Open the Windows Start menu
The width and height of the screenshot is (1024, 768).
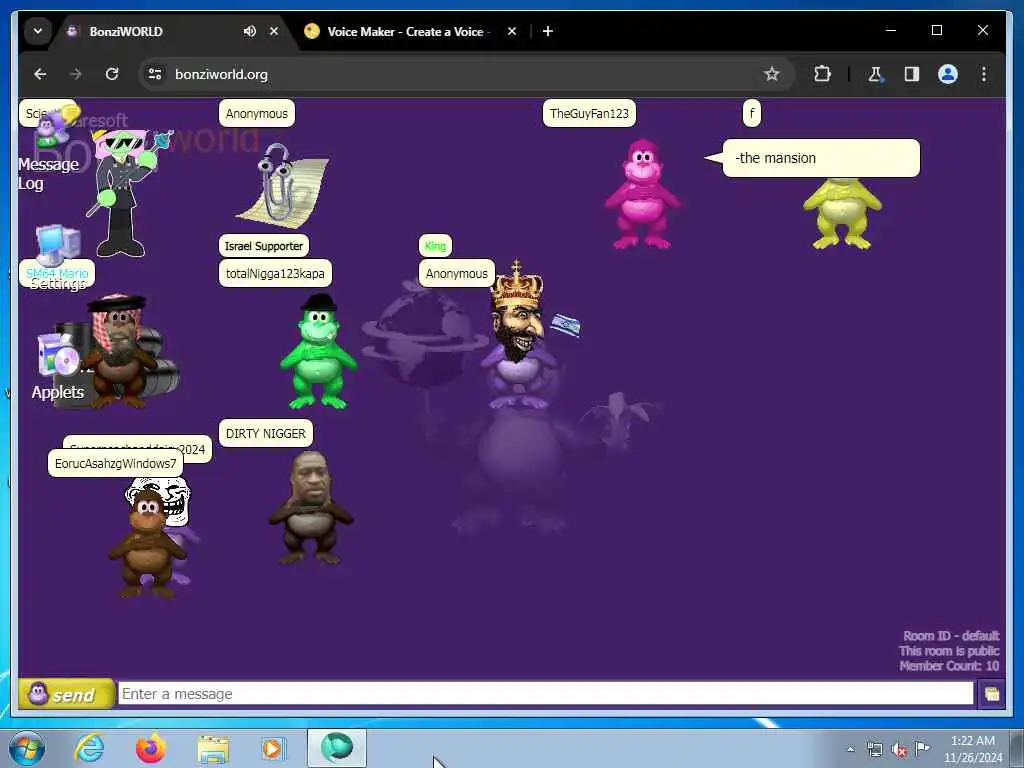(x=27, y=748)
